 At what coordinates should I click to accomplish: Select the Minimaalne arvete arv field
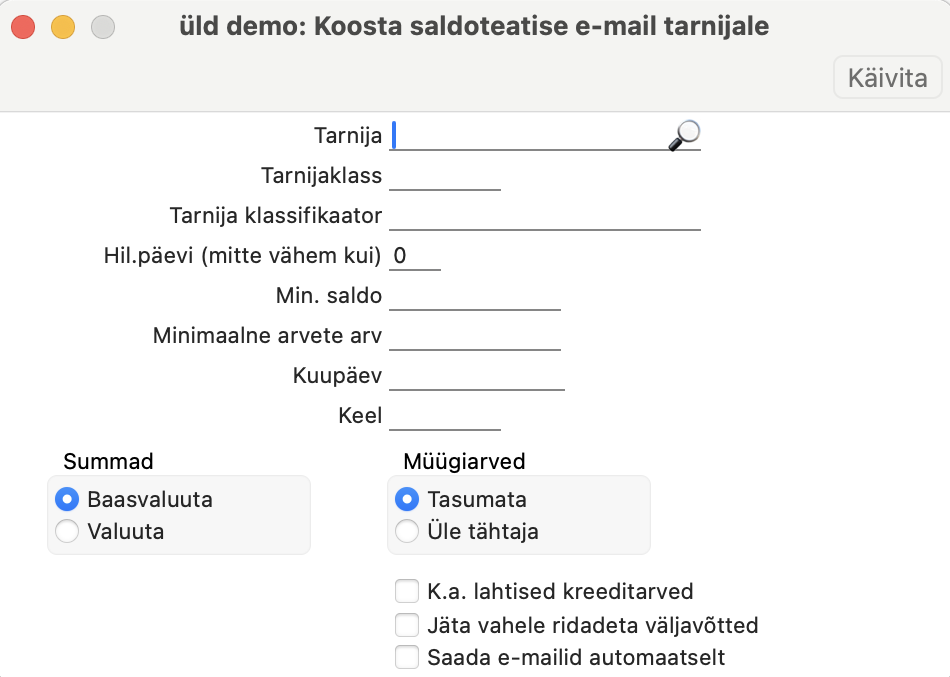pyautogui.click(x=474, y=336)
